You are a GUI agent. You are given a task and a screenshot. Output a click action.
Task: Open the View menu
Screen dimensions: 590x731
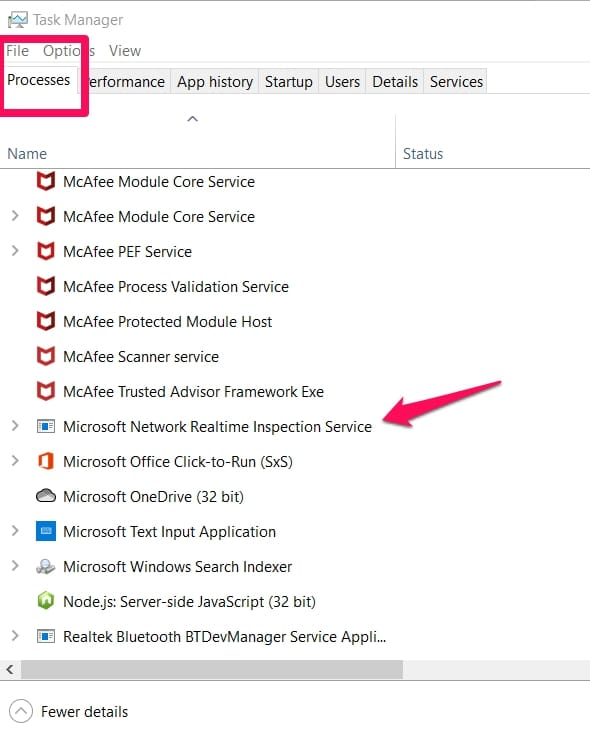[x=125, y=50]
